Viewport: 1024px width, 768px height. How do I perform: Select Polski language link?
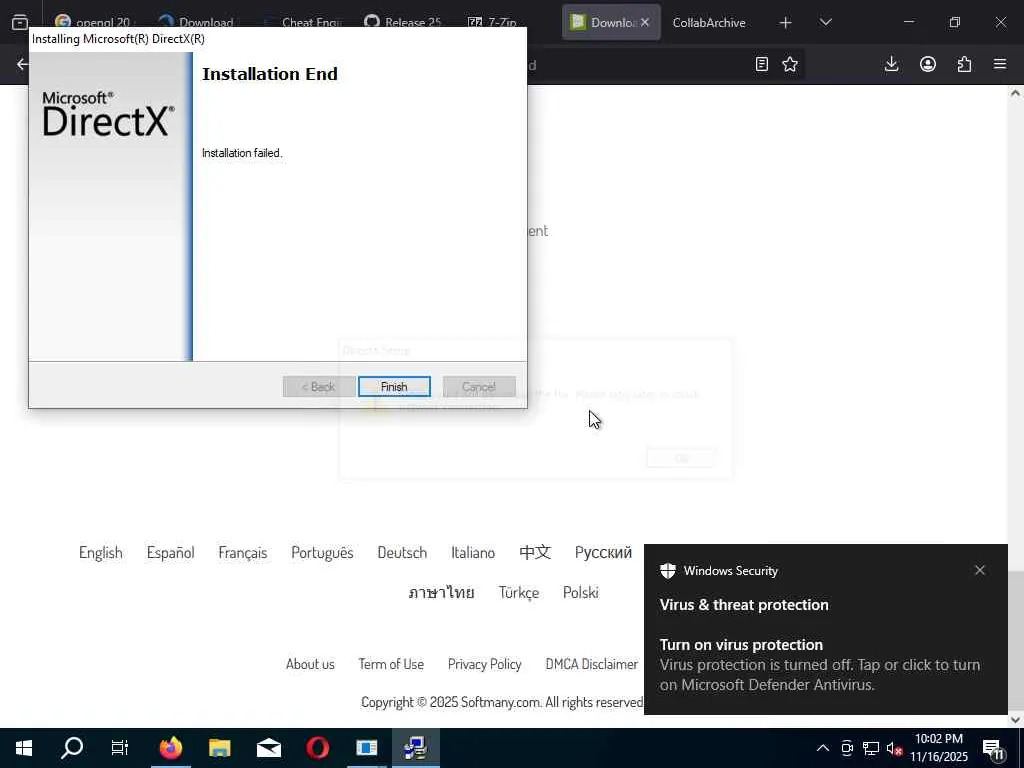581,592
